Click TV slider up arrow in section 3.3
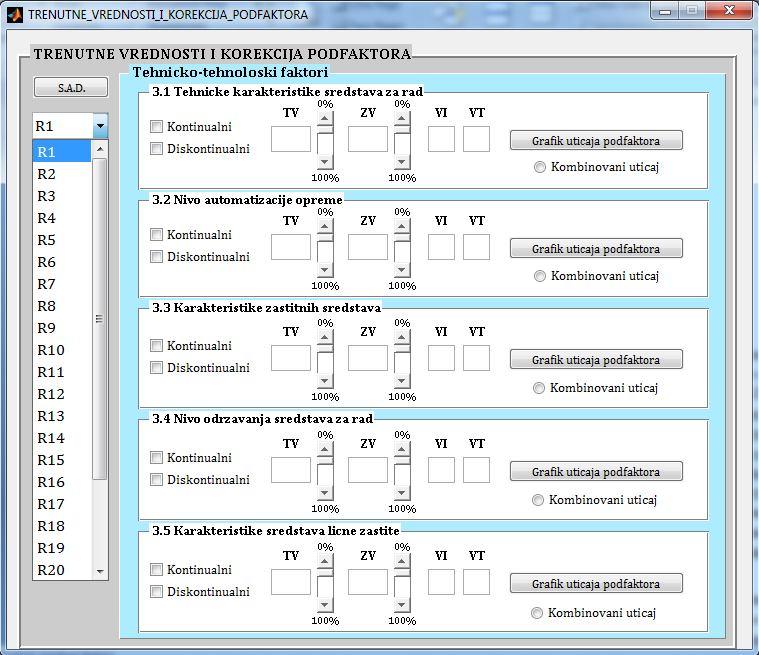Image resolution: width=759 pixels, height=655 pixels. pos(325,337)
